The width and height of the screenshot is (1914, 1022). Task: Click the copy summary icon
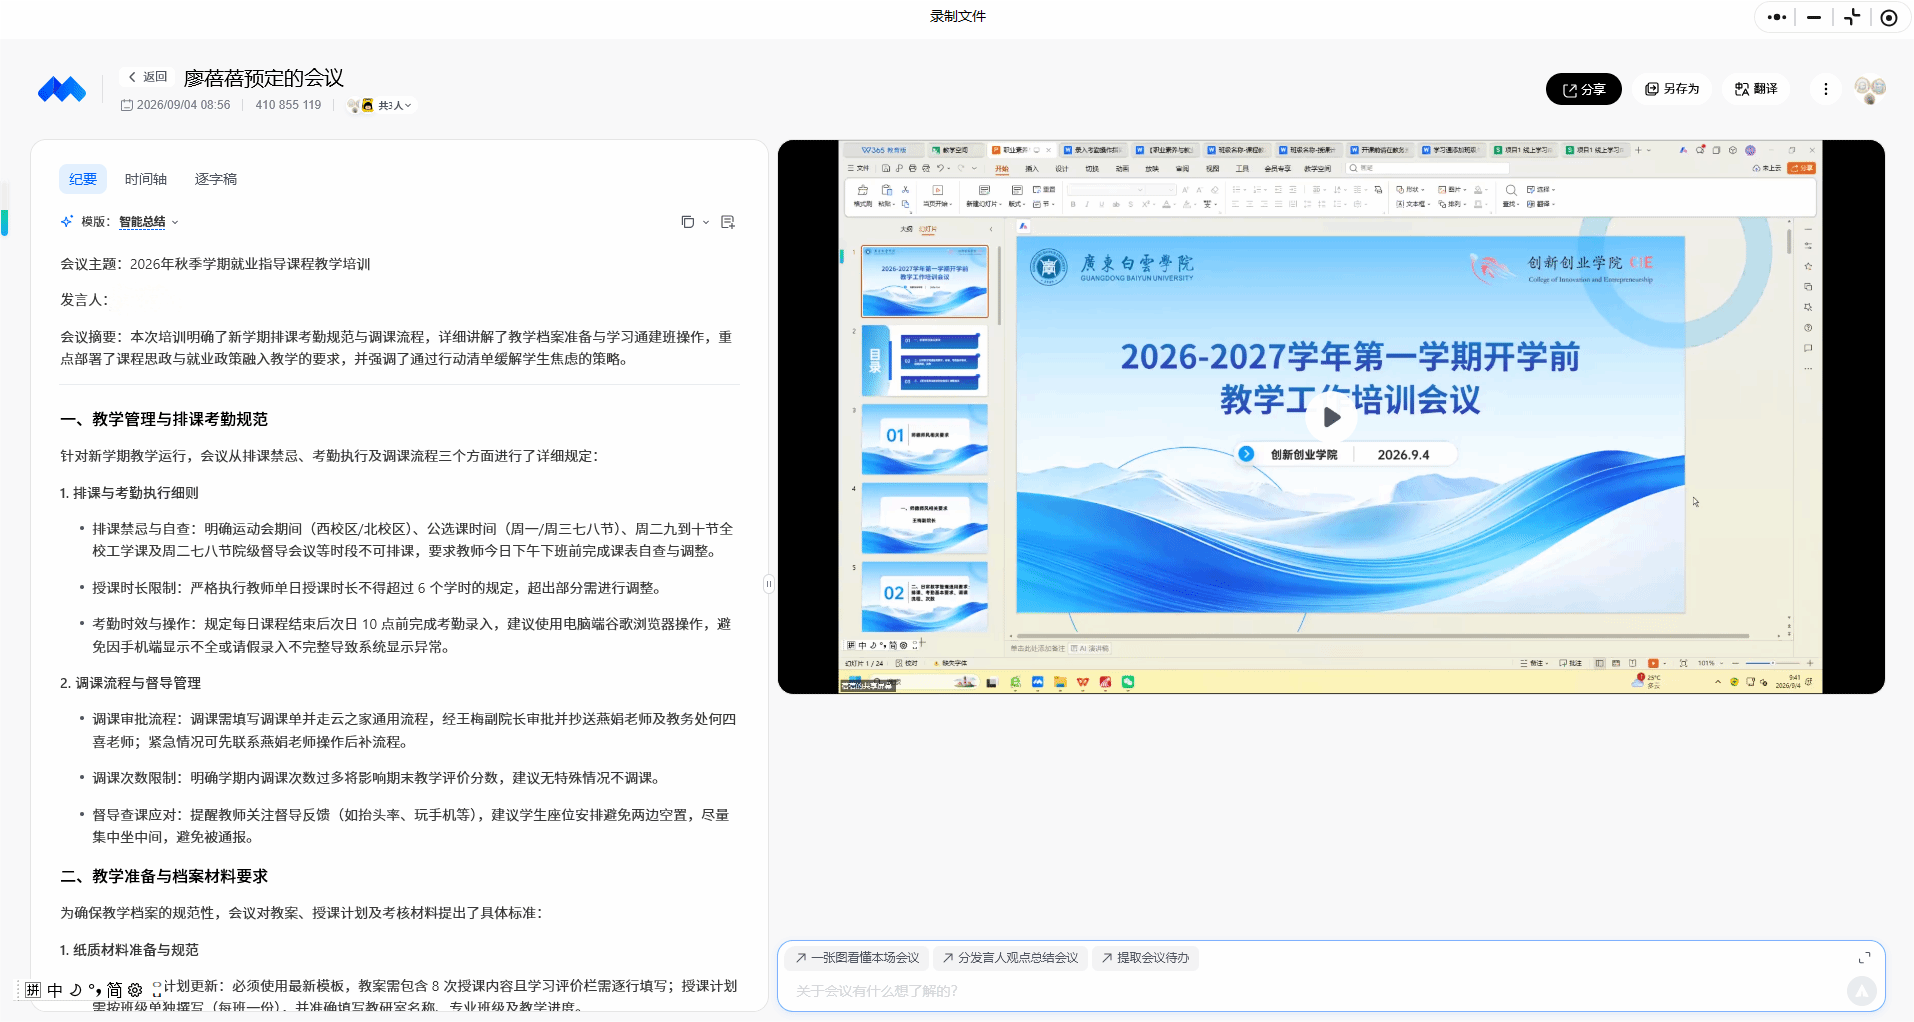click(687, 222)
